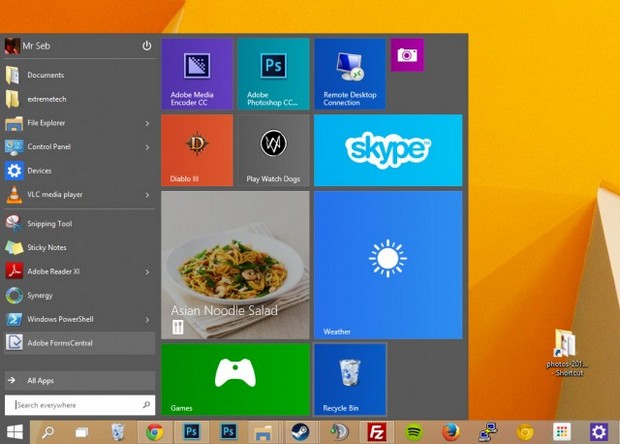Click the small purple Camera tile
Viewport: 620px width, 444px height.
point(407,55)
